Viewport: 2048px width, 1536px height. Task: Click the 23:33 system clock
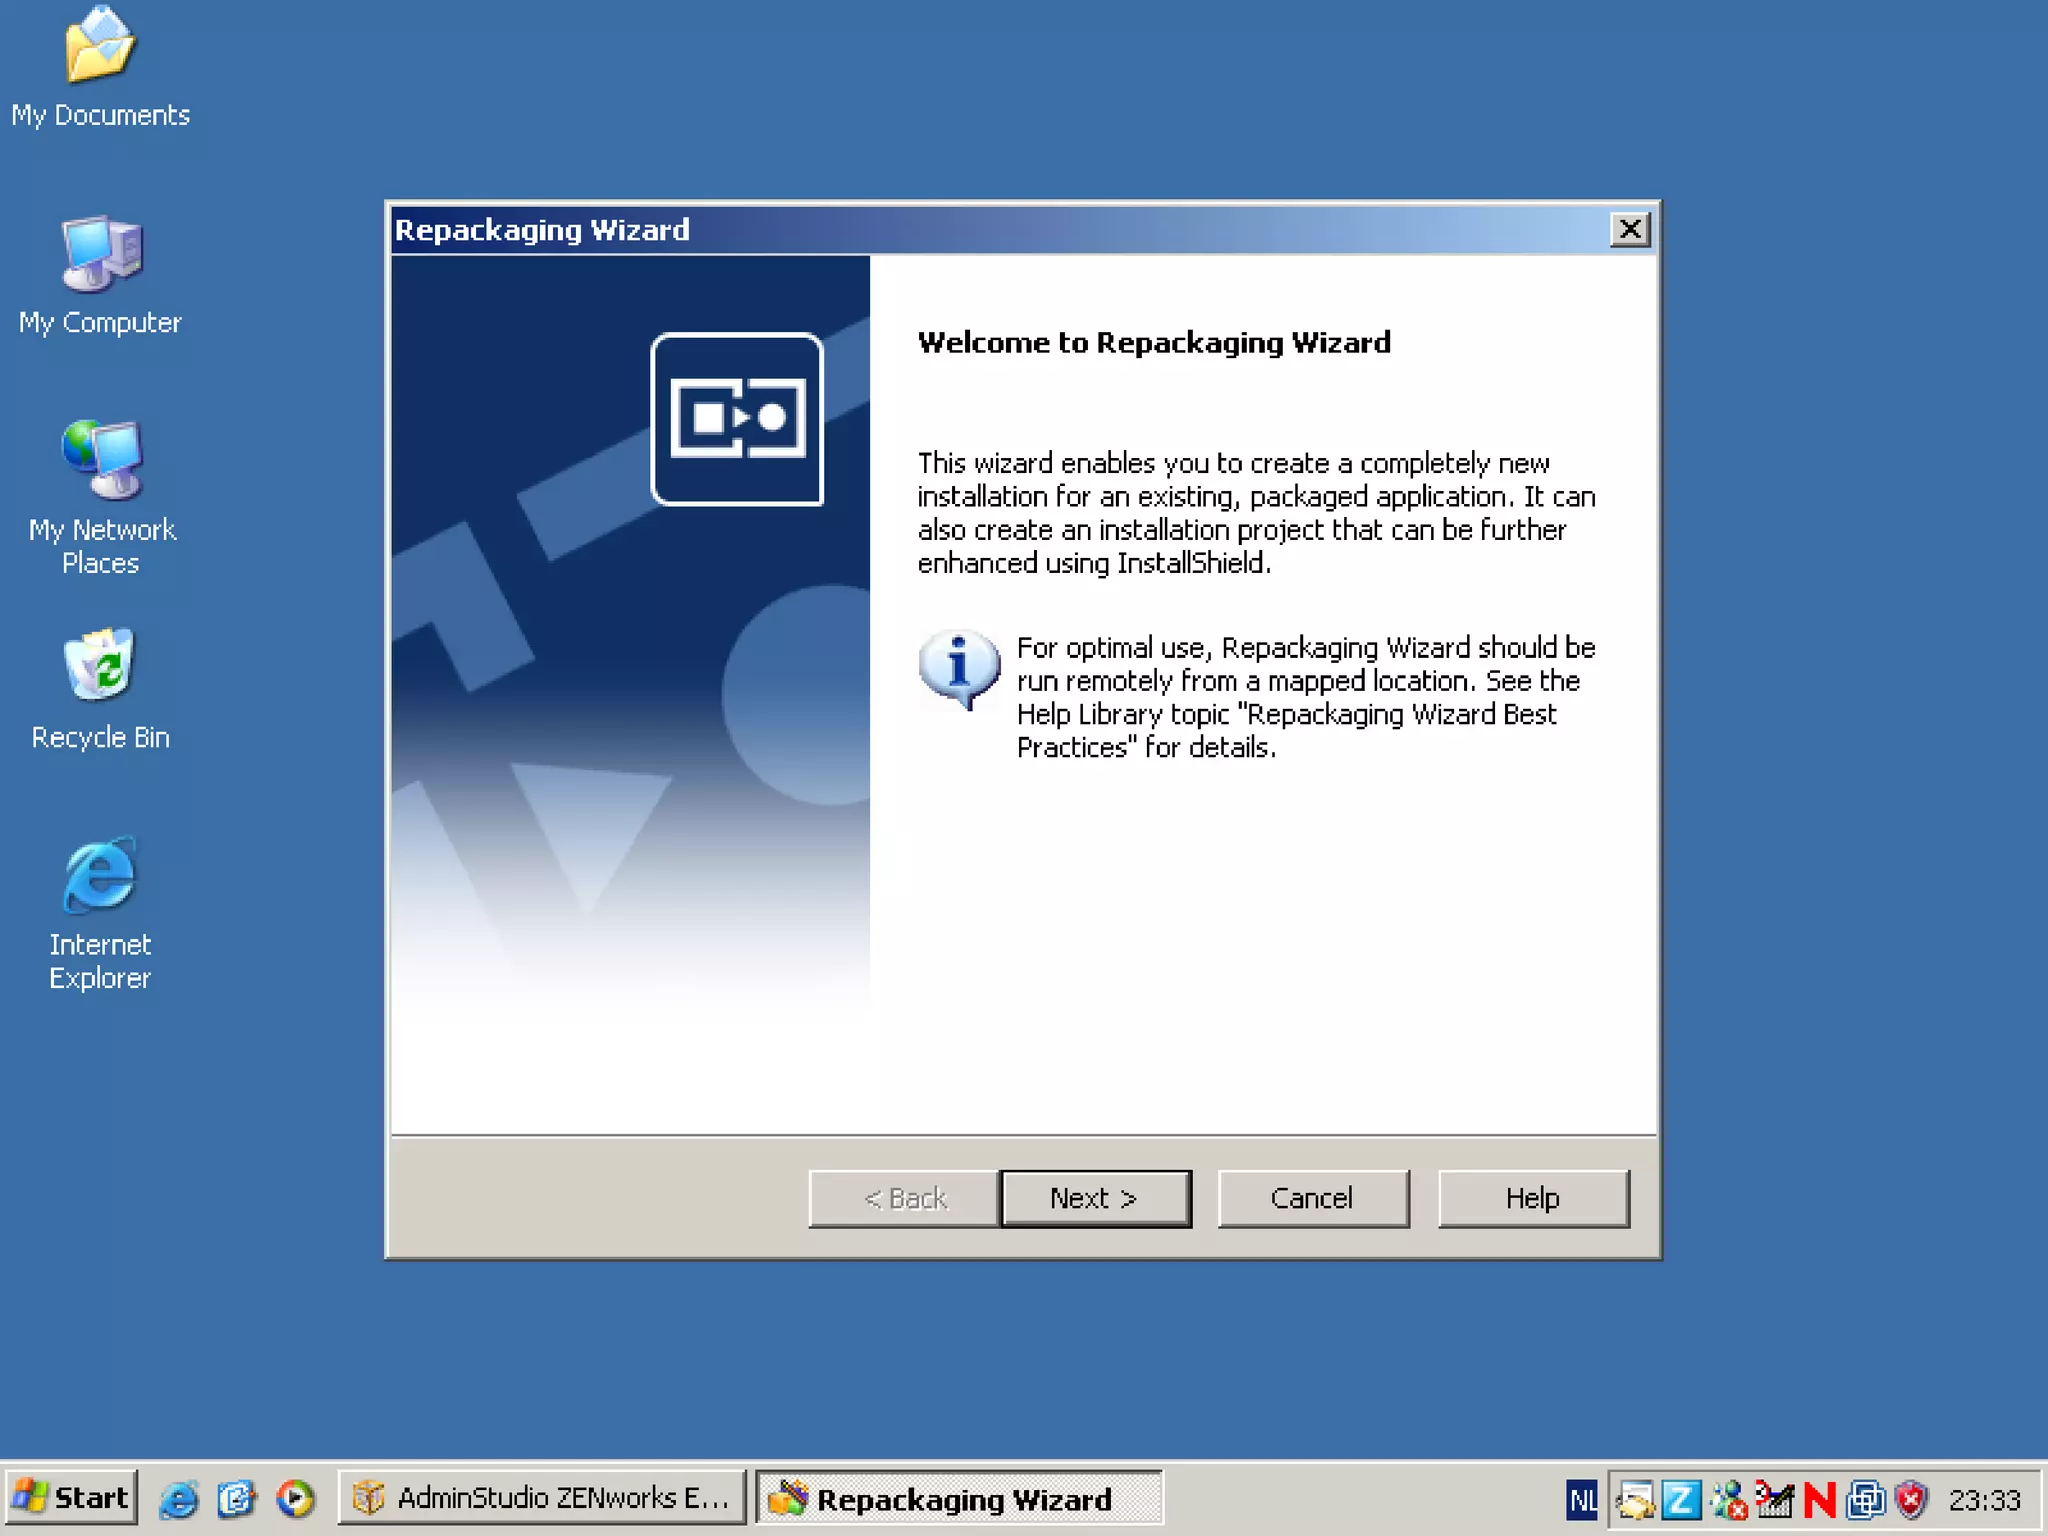(1984, 1499)
